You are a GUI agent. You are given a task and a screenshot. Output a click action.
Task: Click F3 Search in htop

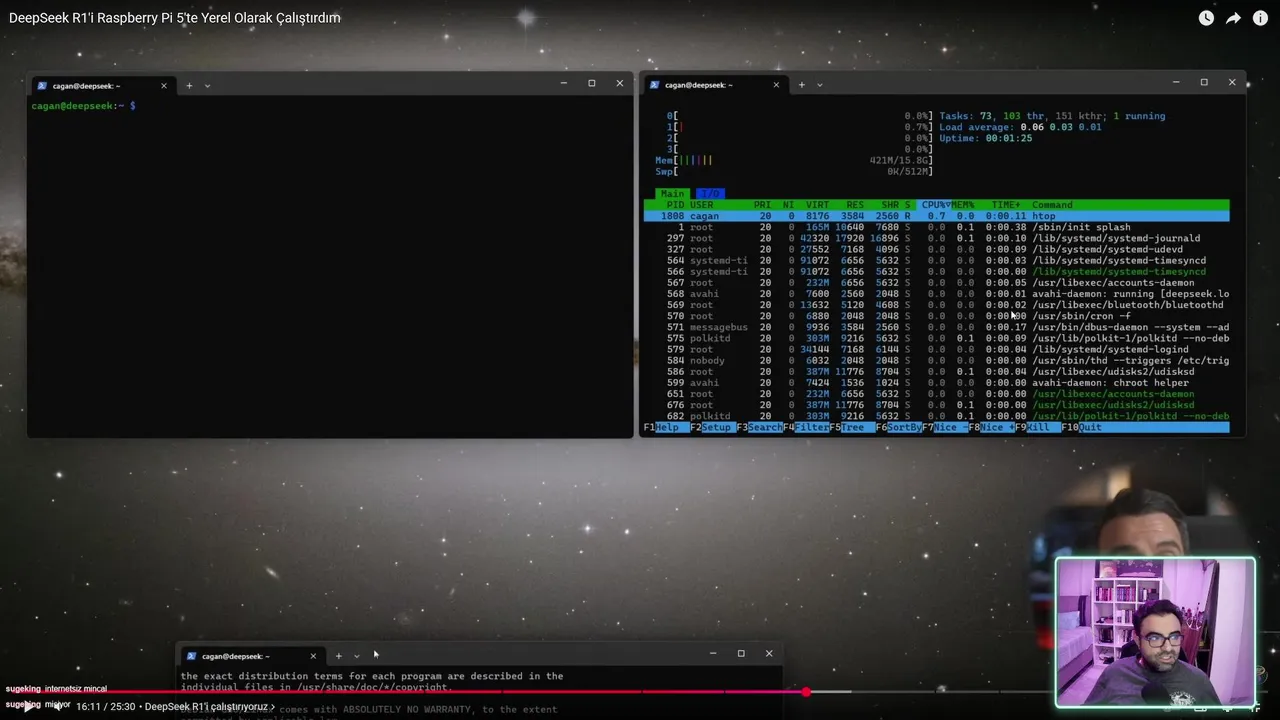pos(759,427)
